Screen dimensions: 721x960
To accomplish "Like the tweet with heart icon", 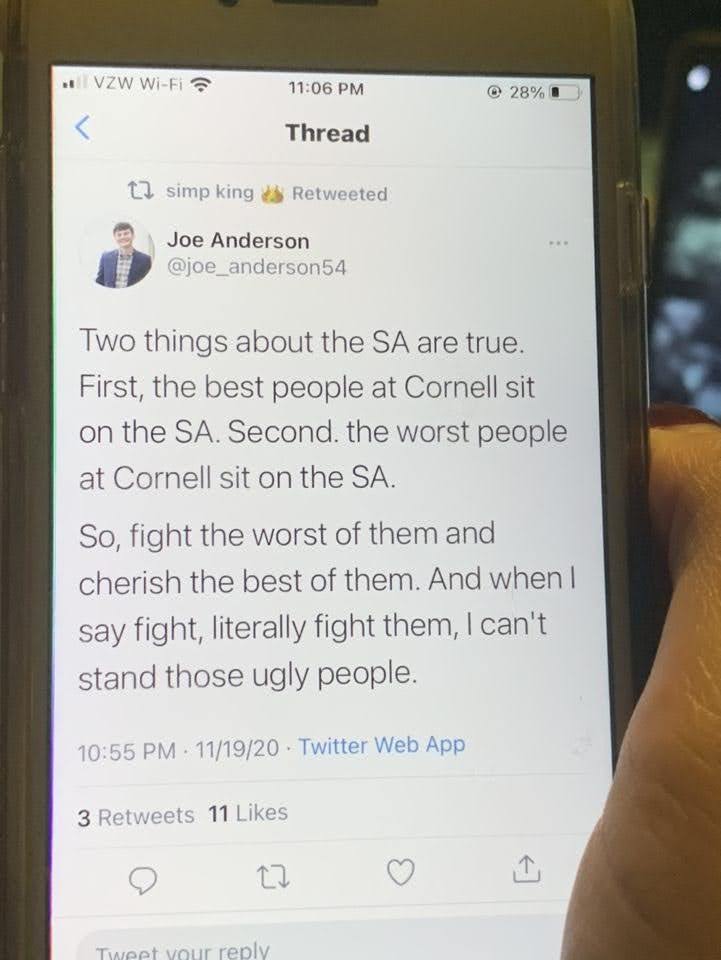I will click(x=402, y=872).
